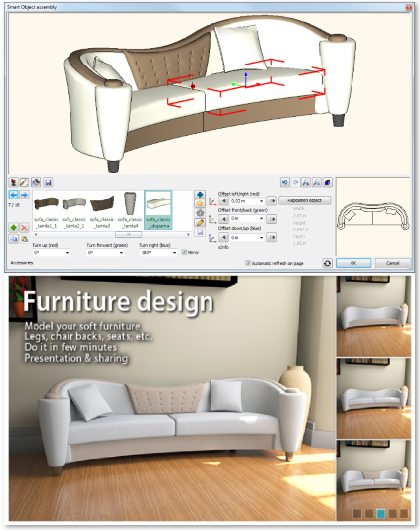Click the OK button
This screenshot has width=420, height=530.
[353, 263]
